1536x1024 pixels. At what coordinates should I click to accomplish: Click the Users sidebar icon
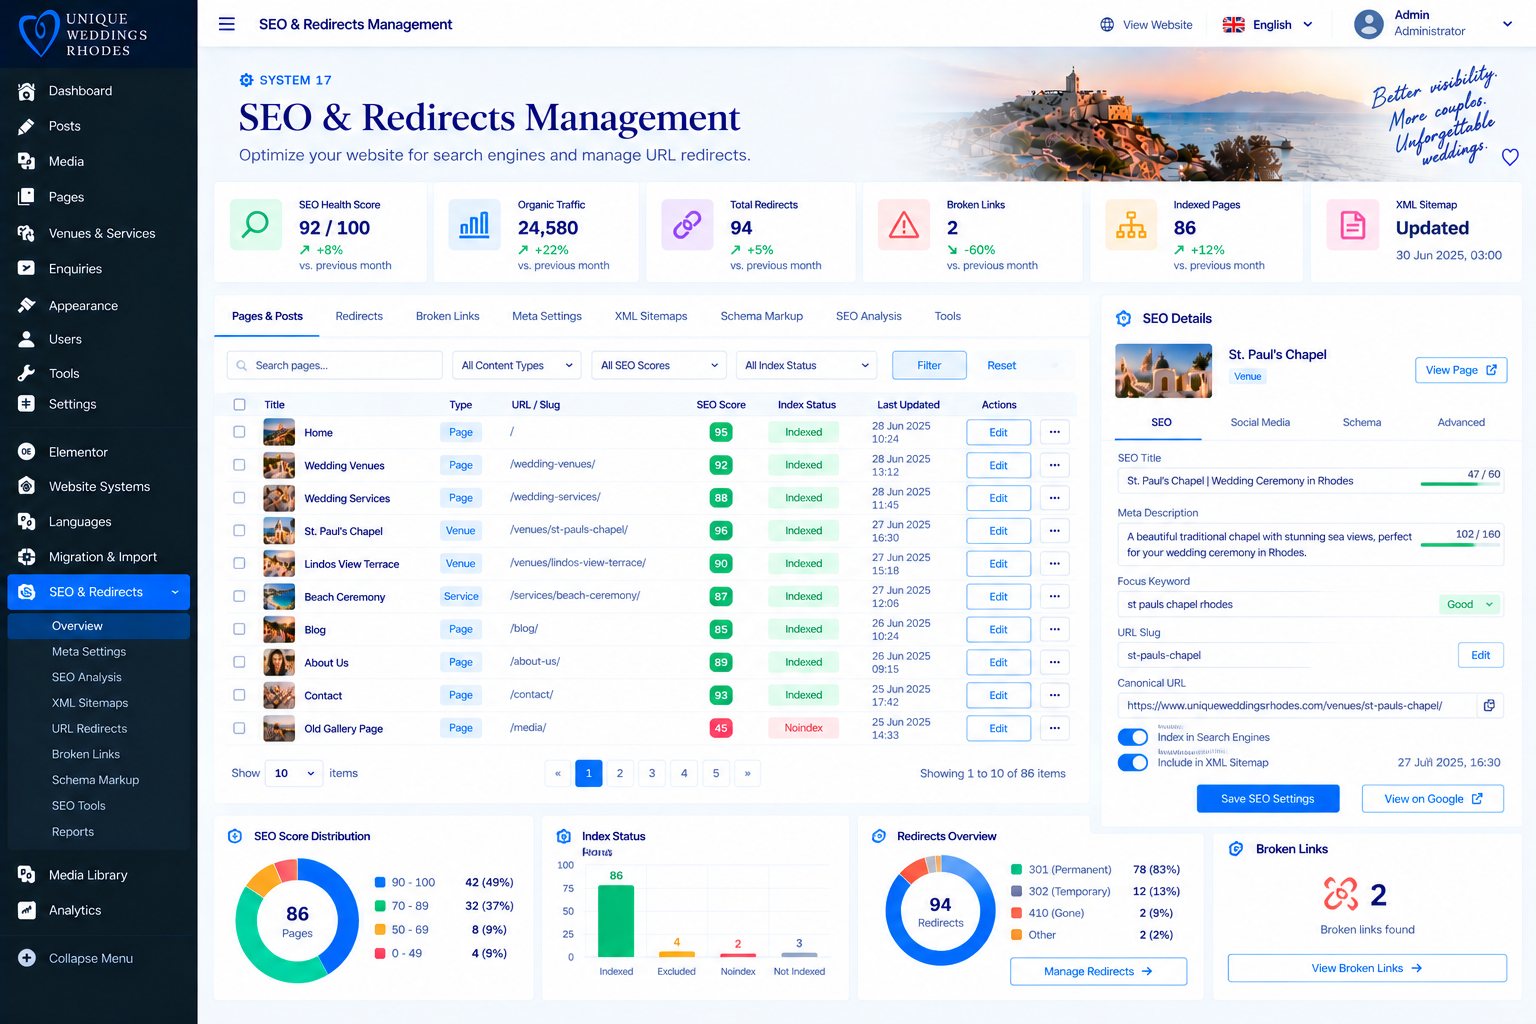[x=27, y=339]
